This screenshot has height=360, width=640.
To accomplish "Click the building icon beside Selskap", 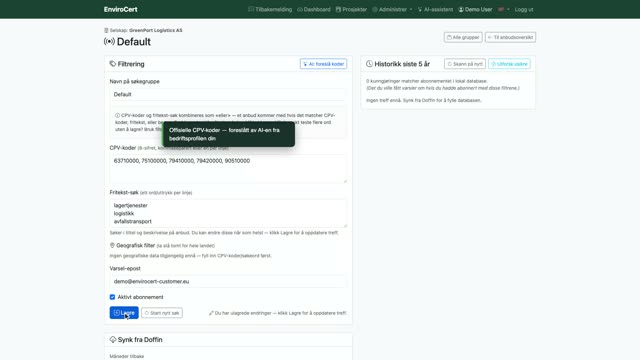I will click(x=106, y=30).
